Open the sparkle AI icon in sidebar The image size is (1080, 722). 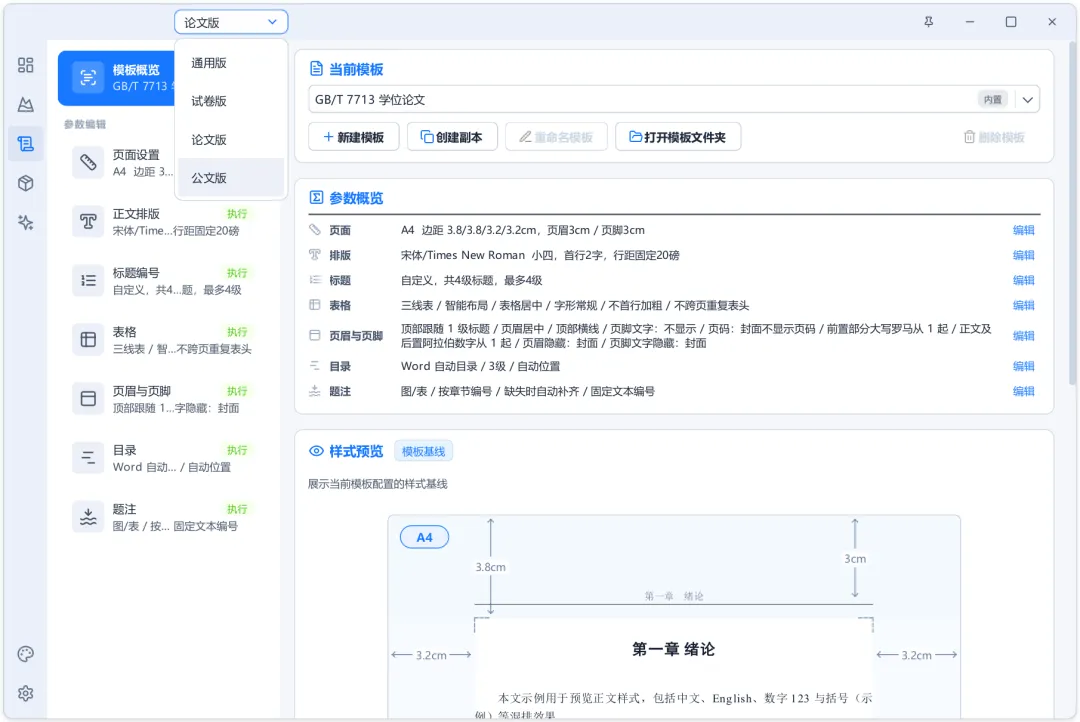pos(25,222)
